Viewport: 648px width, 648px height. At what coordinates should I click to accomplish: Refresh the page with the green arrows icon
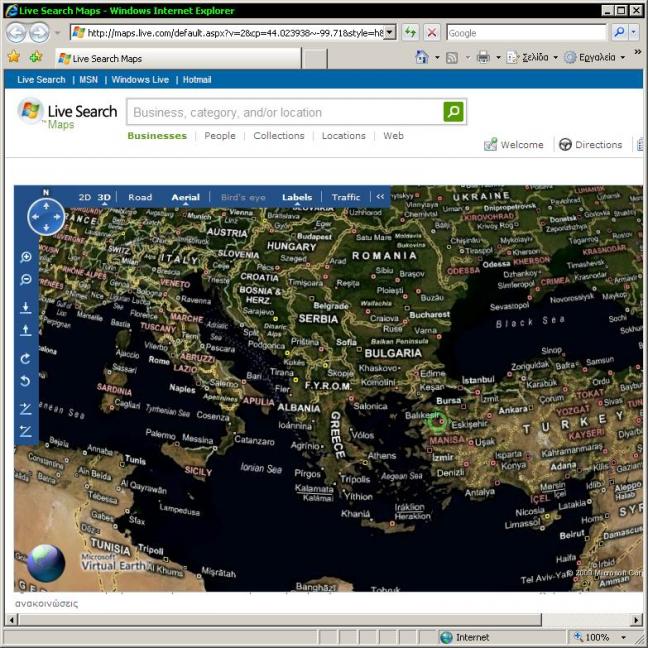coord(410,32)
